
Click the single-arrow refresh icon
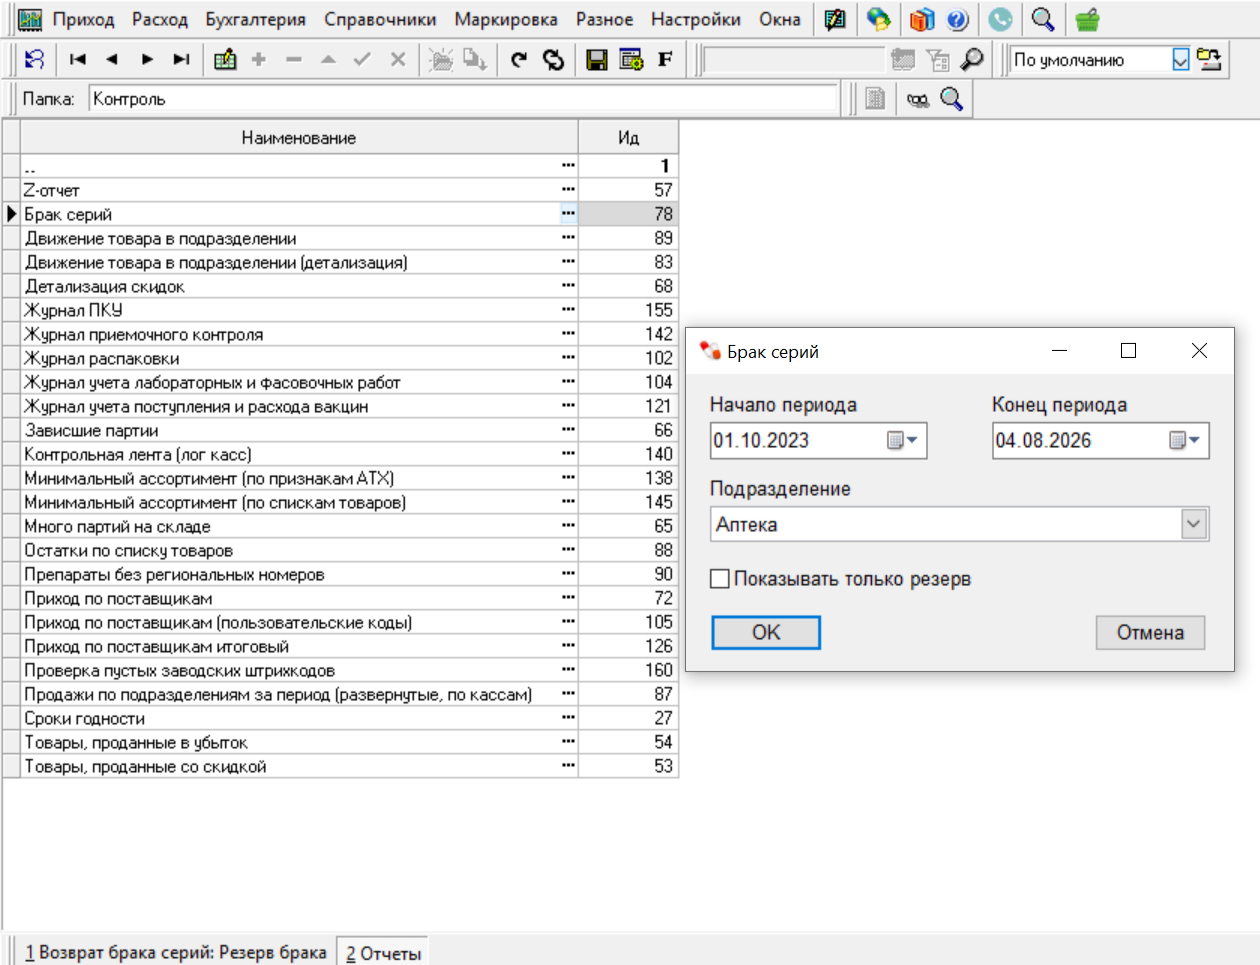tap(518, 60)
